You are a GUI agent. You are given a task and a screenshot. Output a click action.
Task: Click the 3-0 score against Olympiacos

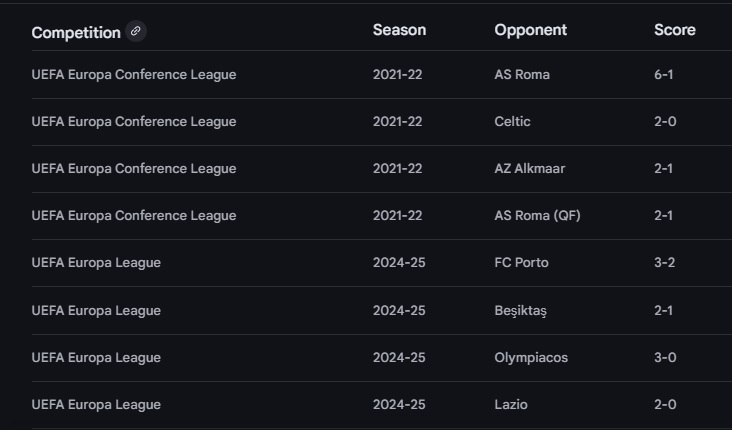tap(665, 358)
